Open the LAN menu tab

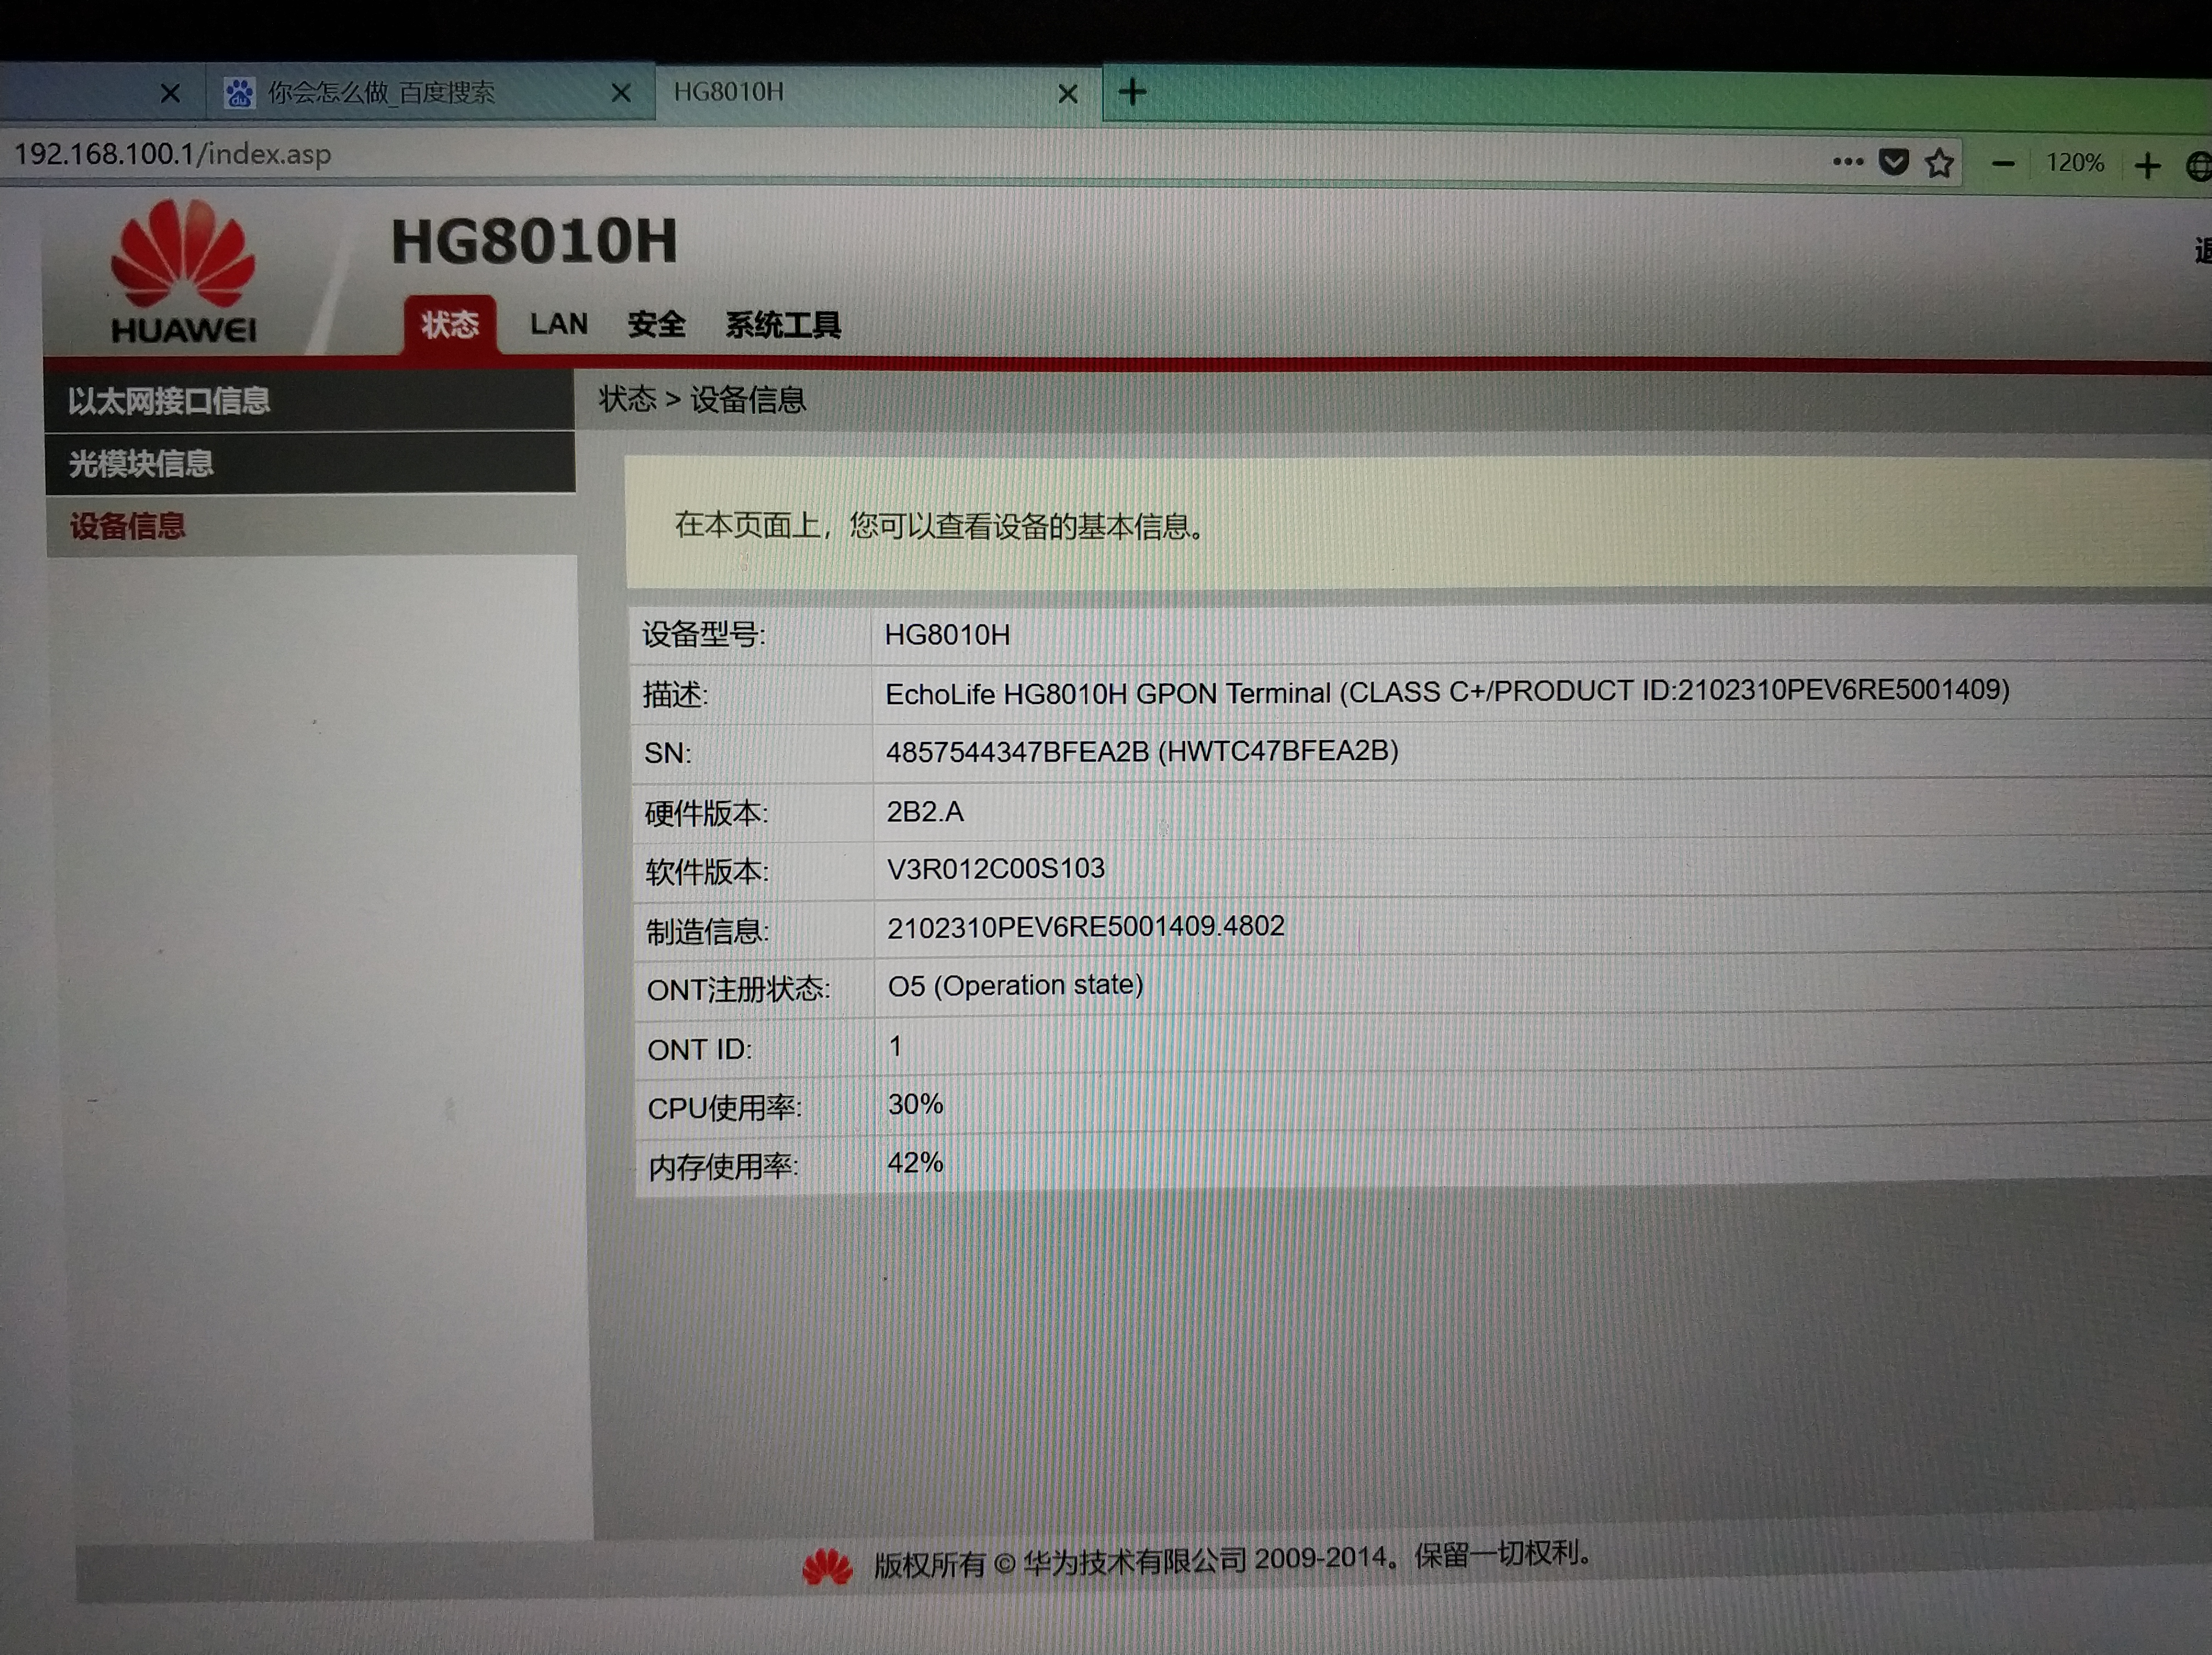[x=559, y=323]
